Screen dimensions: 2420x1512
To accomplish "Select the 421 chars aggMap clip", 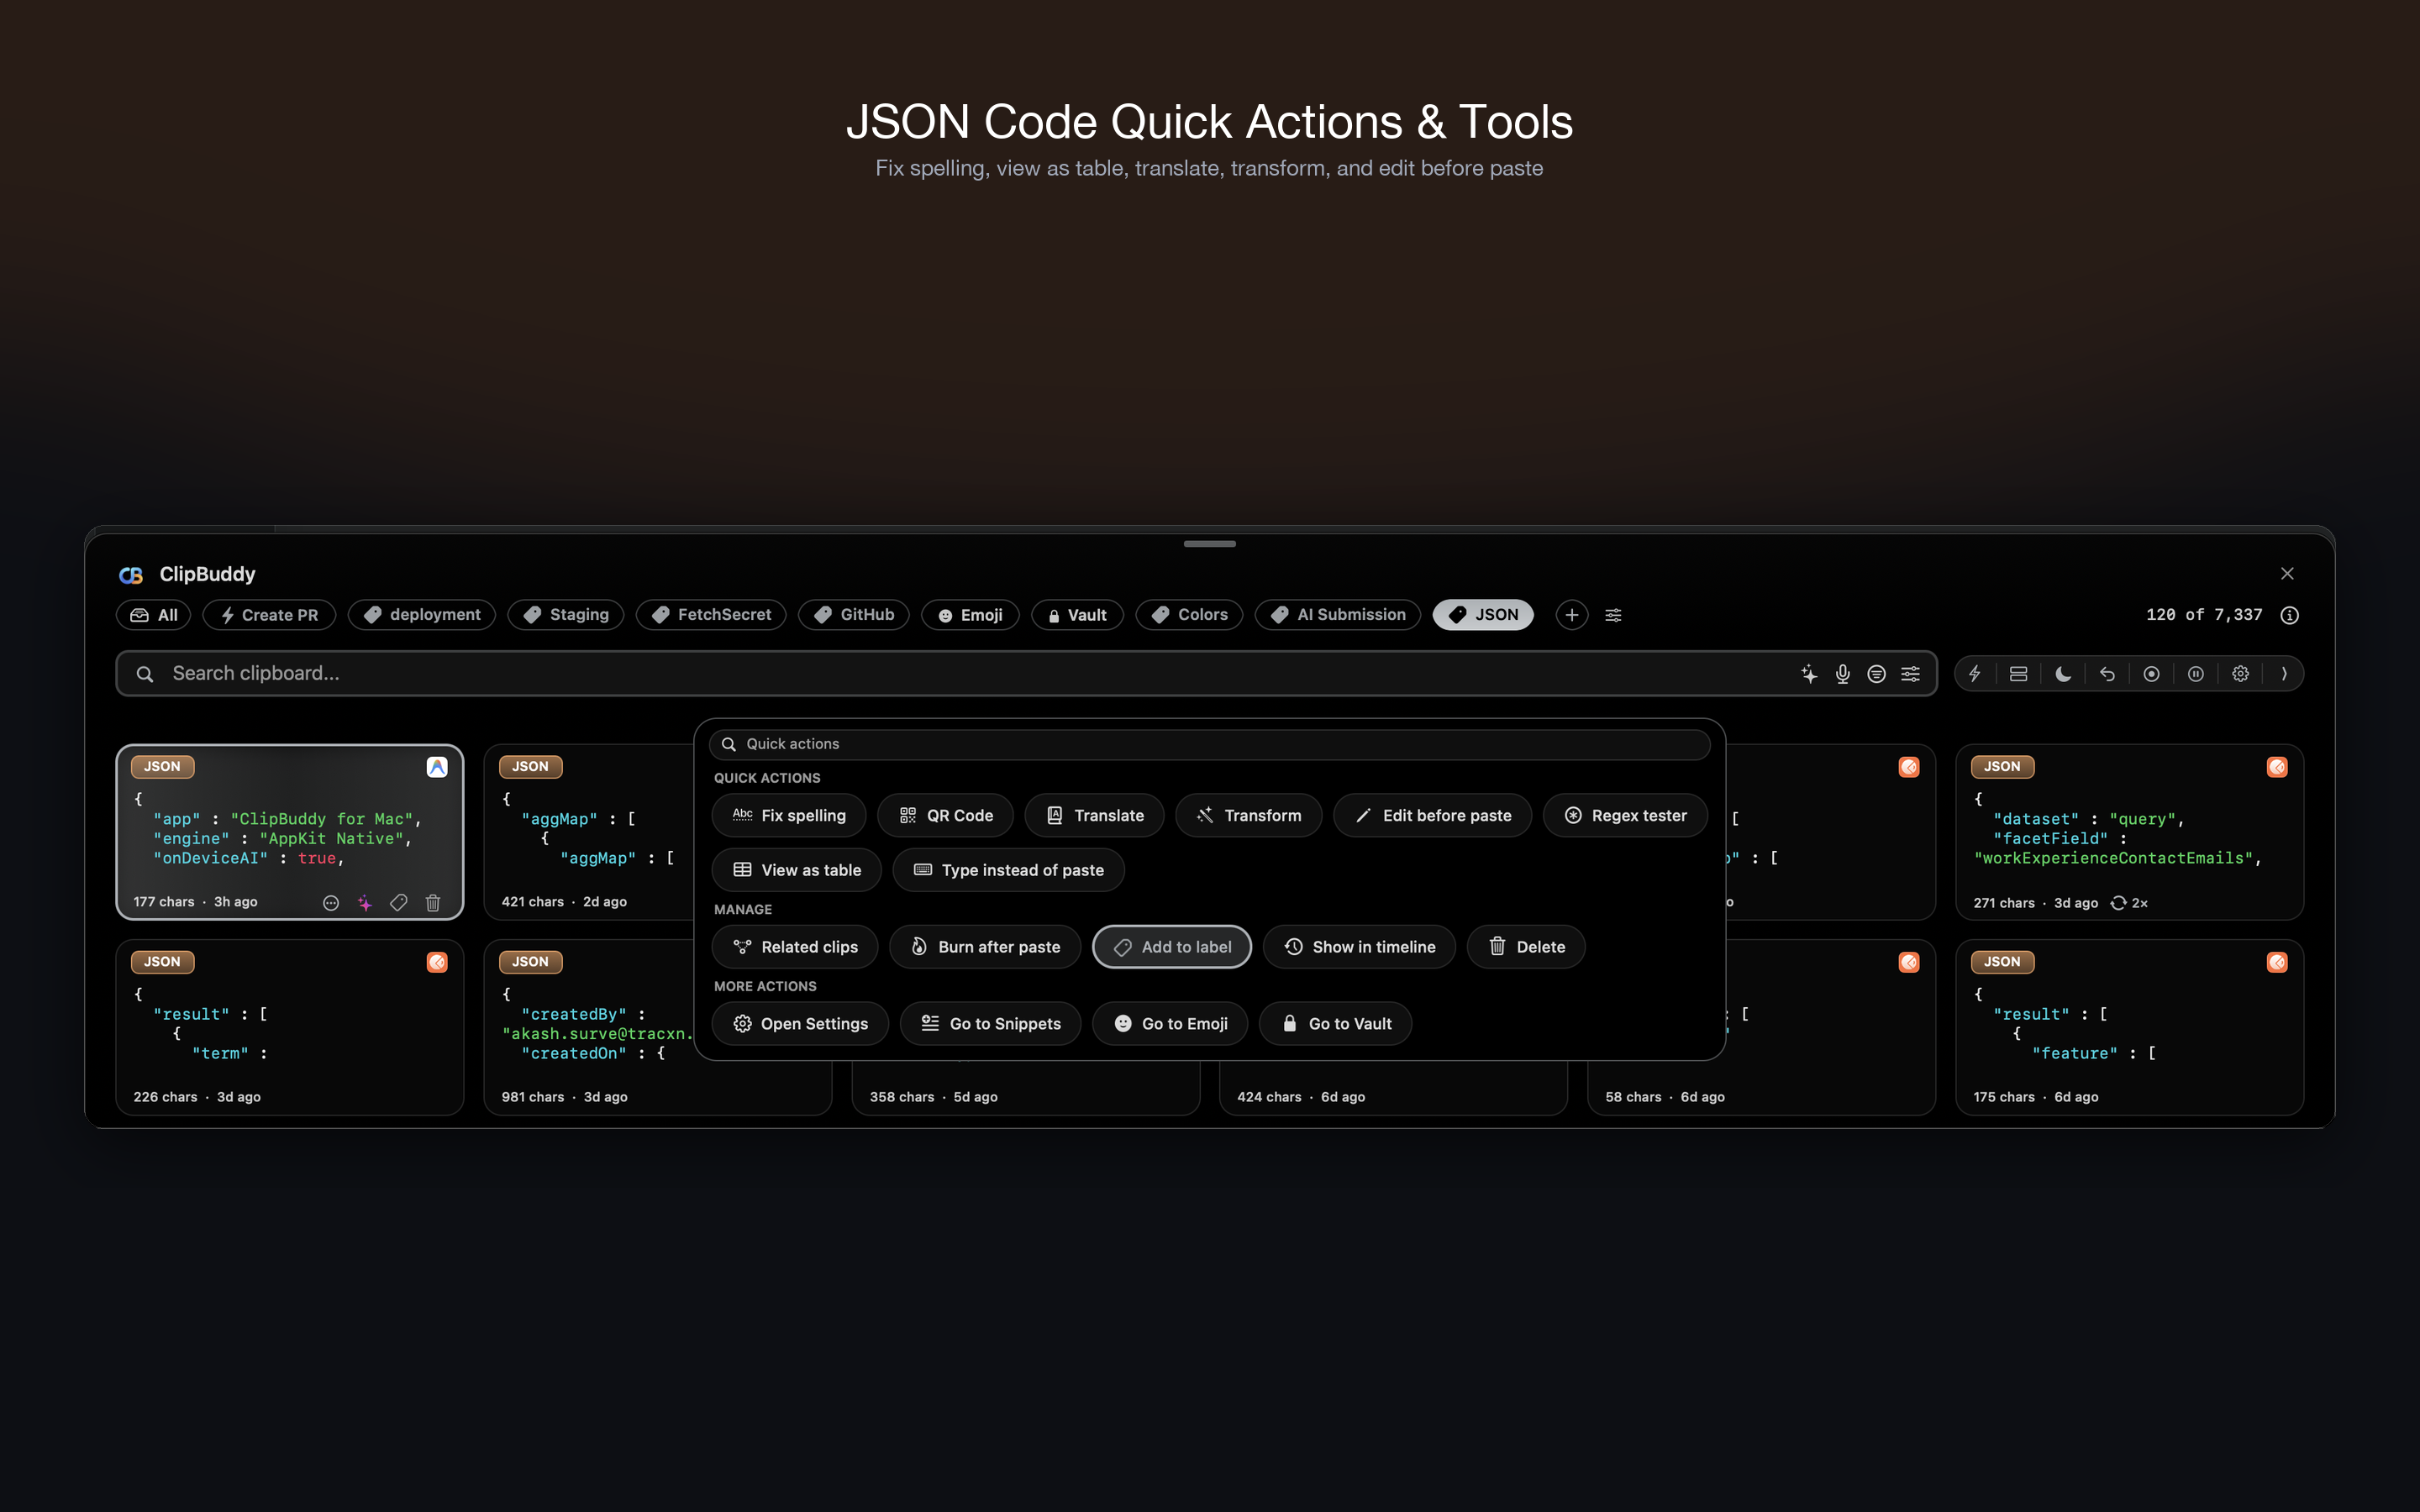I will [588, 832].
